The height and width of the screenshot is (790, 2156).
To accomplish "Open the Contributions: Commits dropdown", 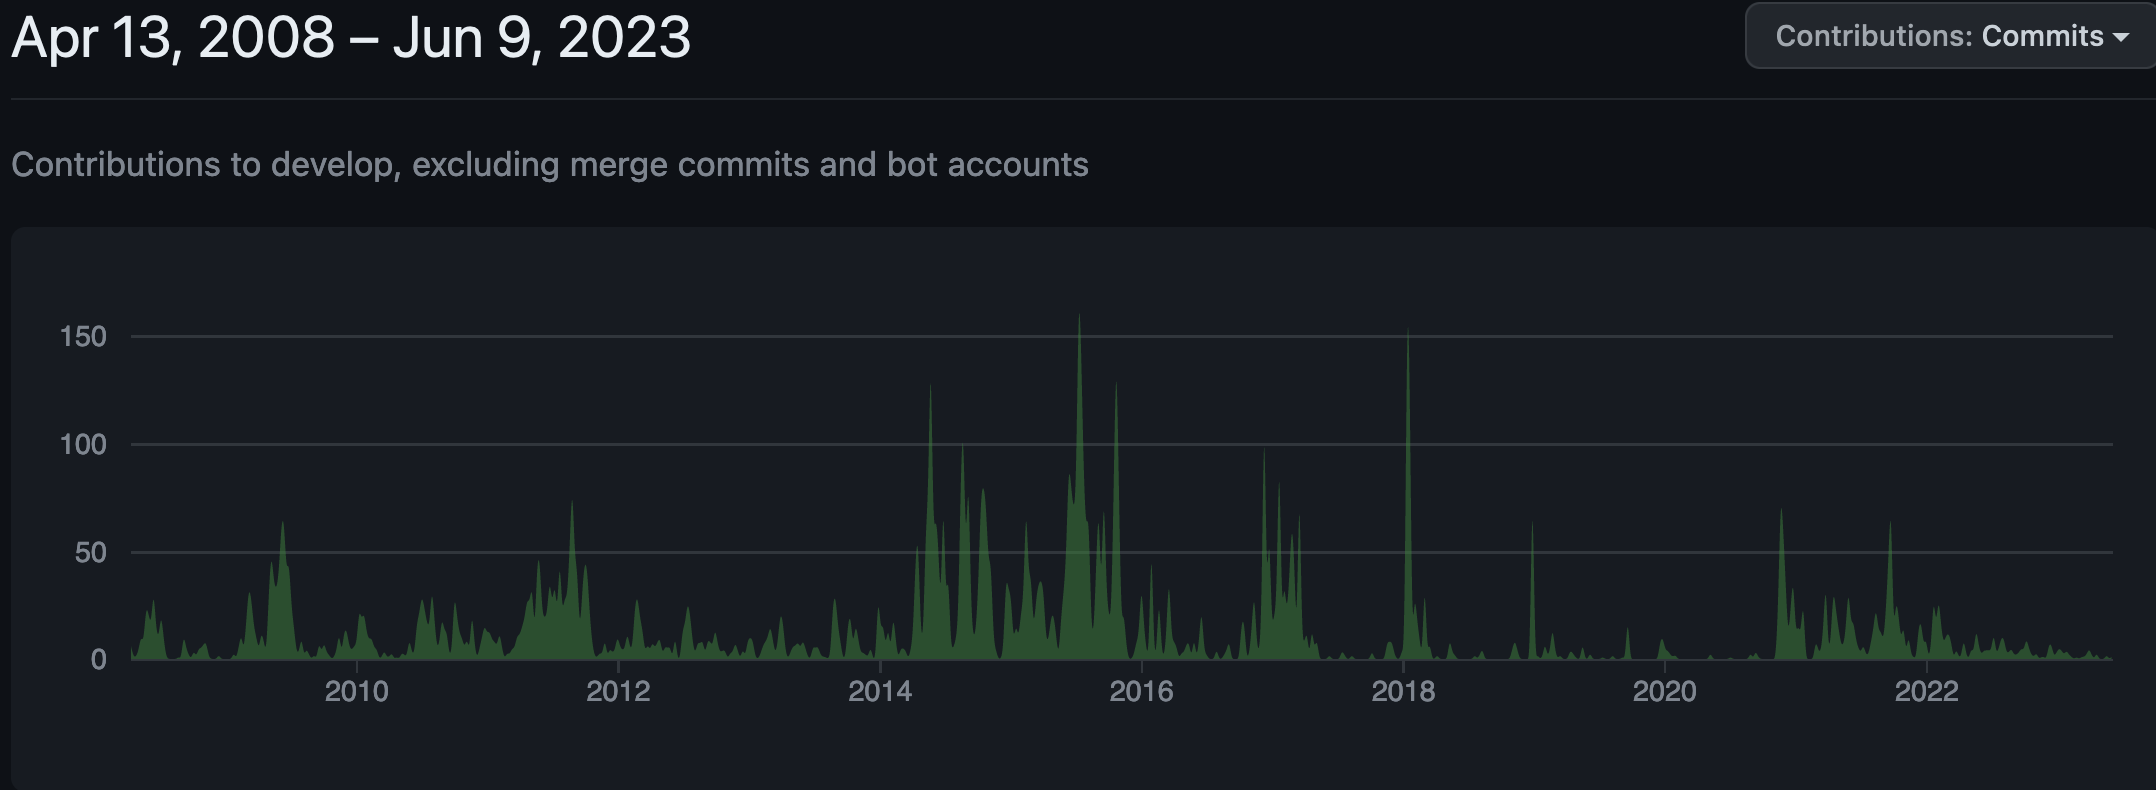I will 1950,36.
